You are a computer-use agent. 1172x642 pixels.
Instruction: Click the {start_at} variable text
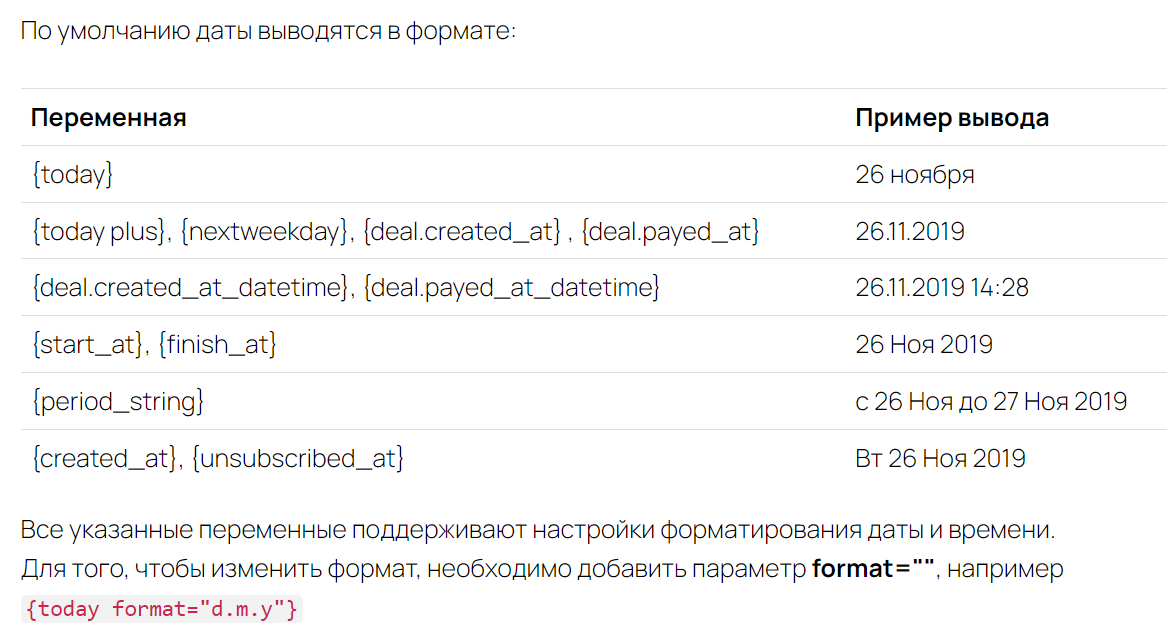(87, 344)
